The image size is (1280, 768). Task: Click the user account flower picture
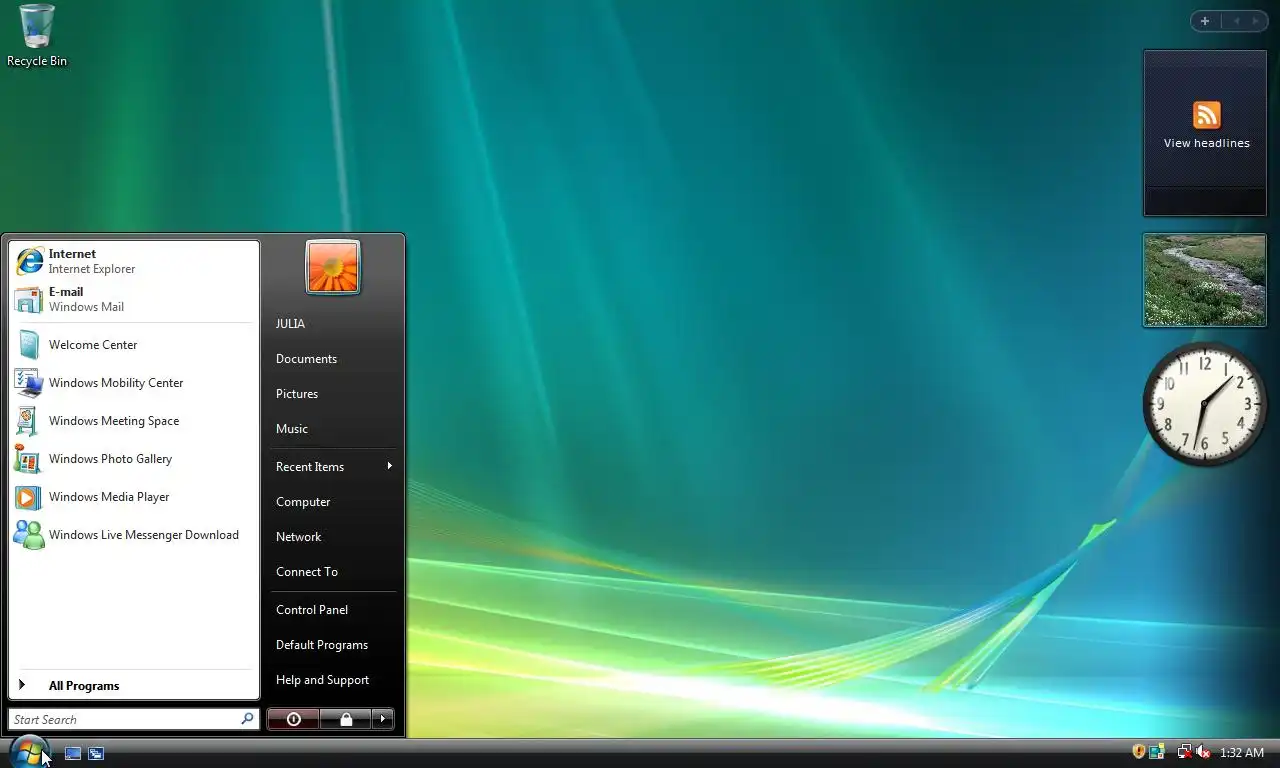click(x=333, y=267)
